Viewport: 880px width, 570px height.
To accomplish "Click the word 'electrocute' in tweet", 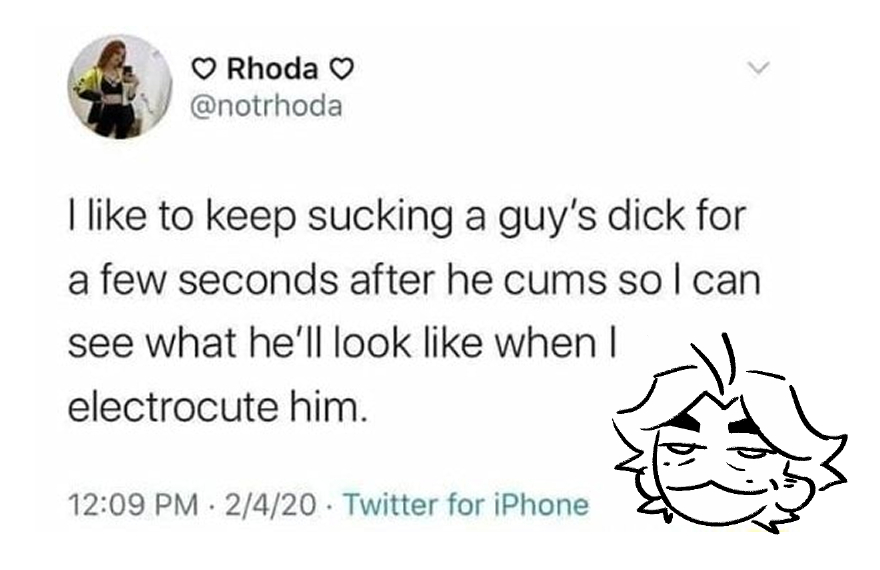I will [172, 406].
